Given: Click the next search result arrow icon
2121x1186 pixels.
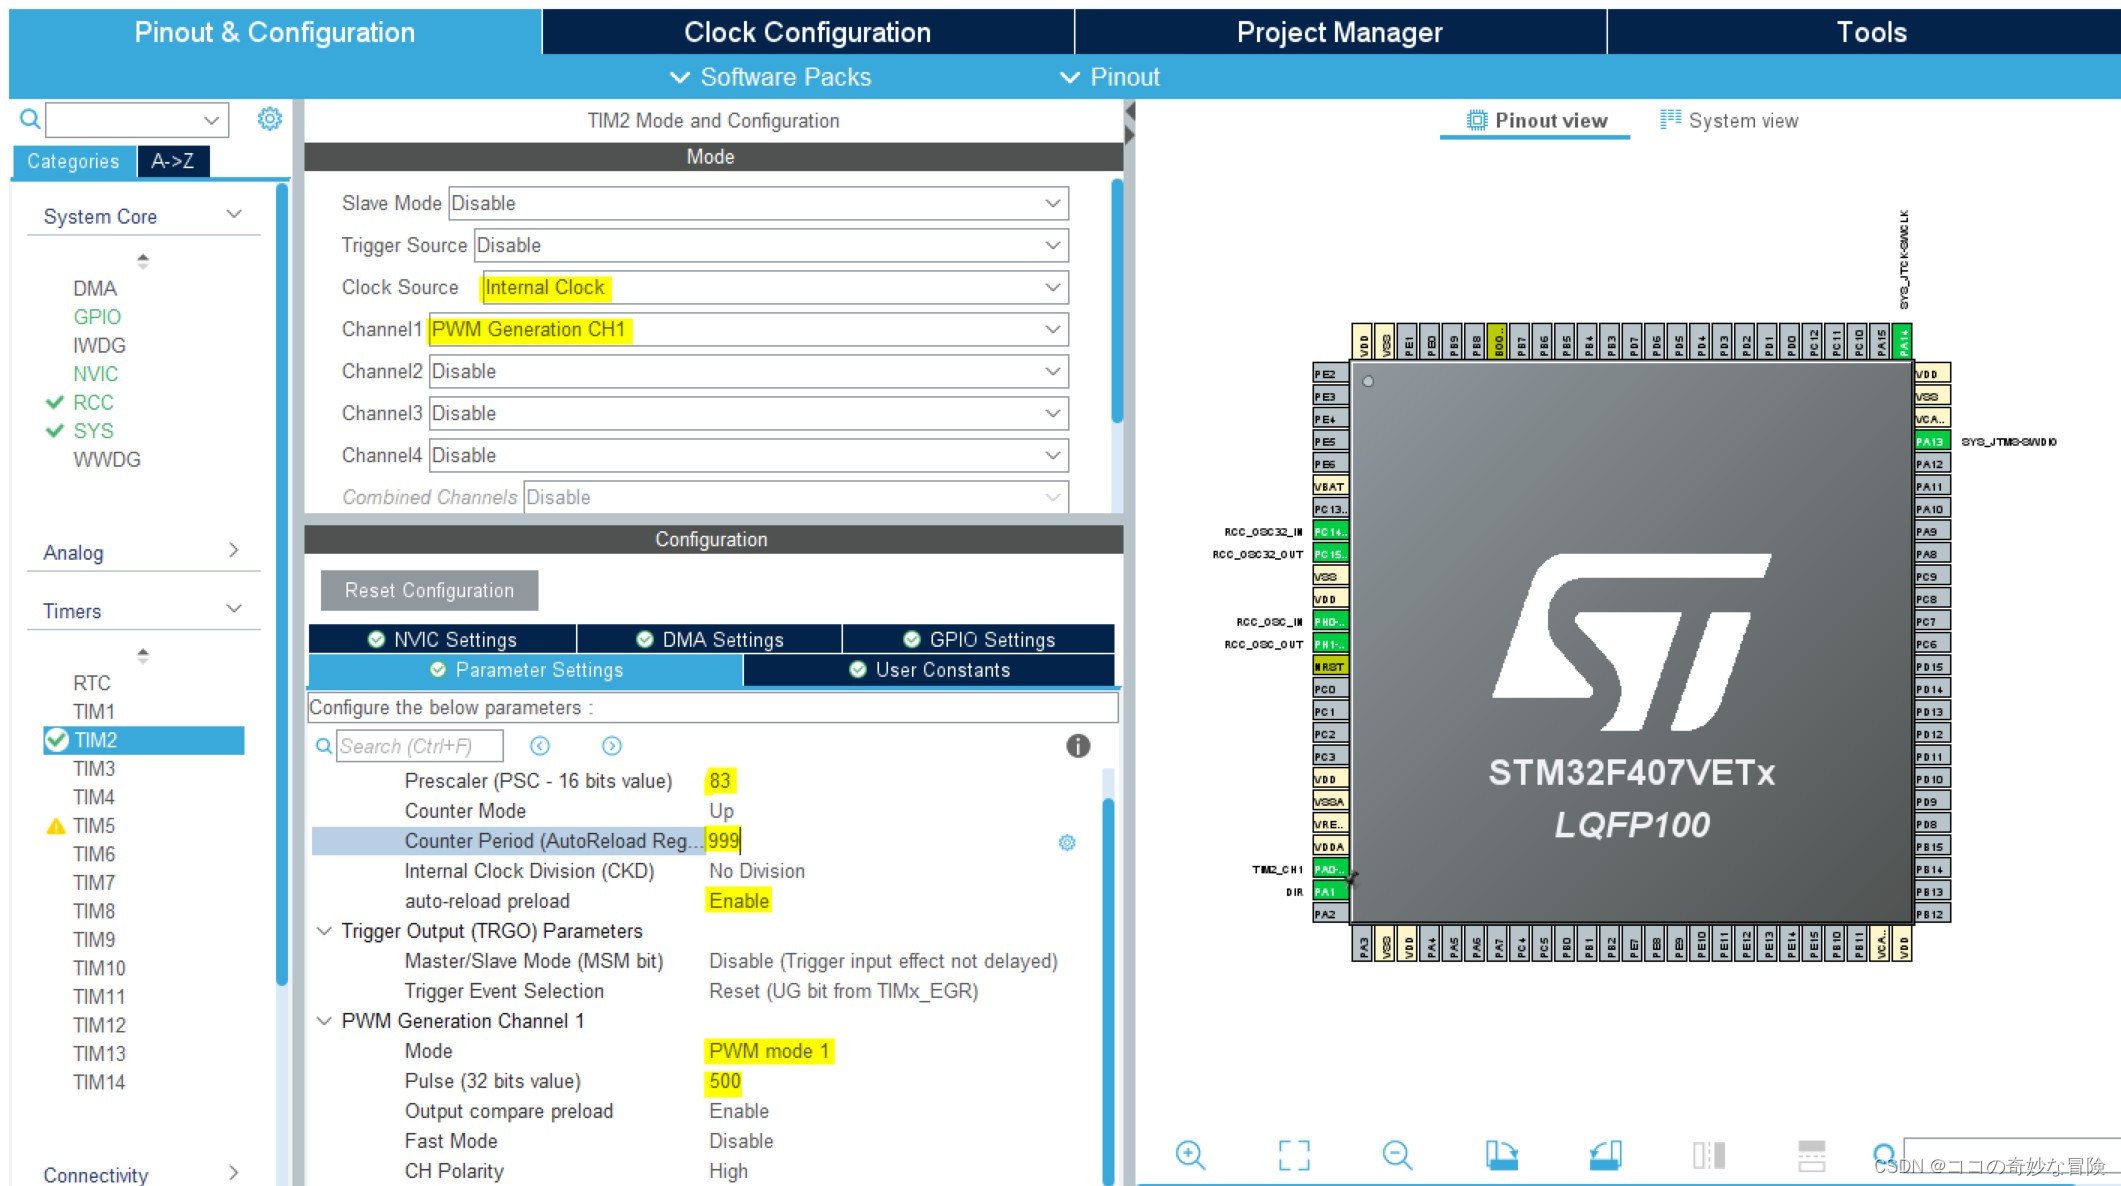Looking at the screenshot, I should [612, 746].
